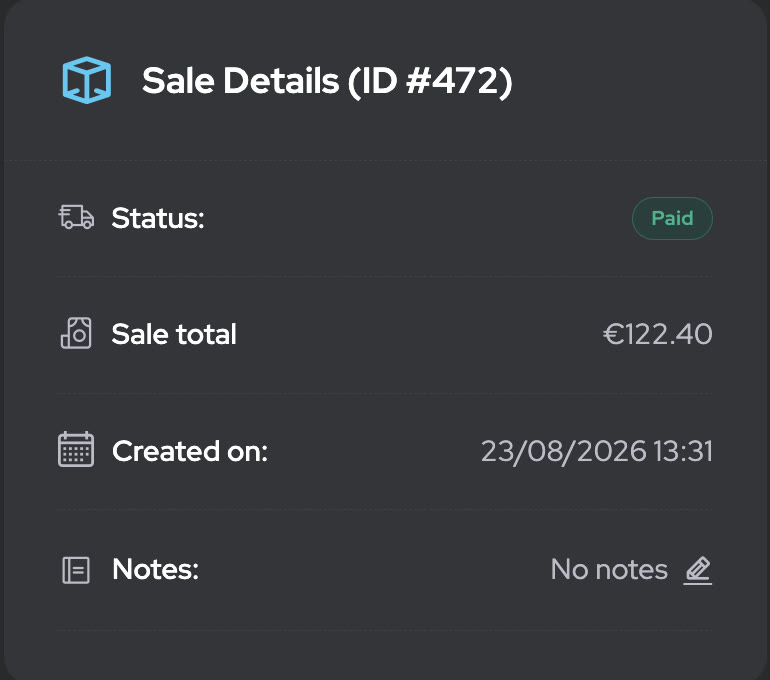Click the Sale total label
This screenshot has width=770, height=680.
(x=174, y=334)
